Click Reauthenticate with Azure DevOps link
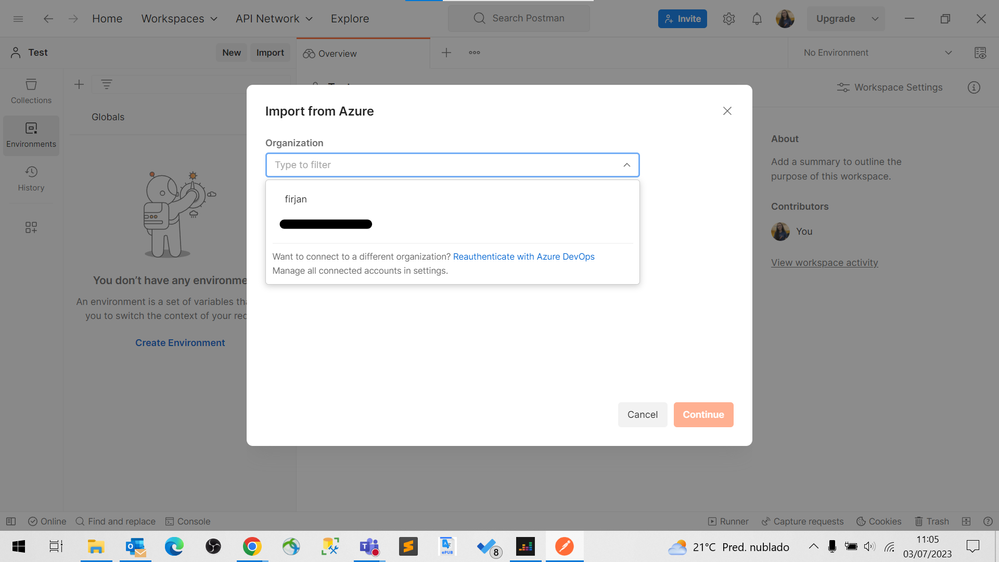 point(523,256)
